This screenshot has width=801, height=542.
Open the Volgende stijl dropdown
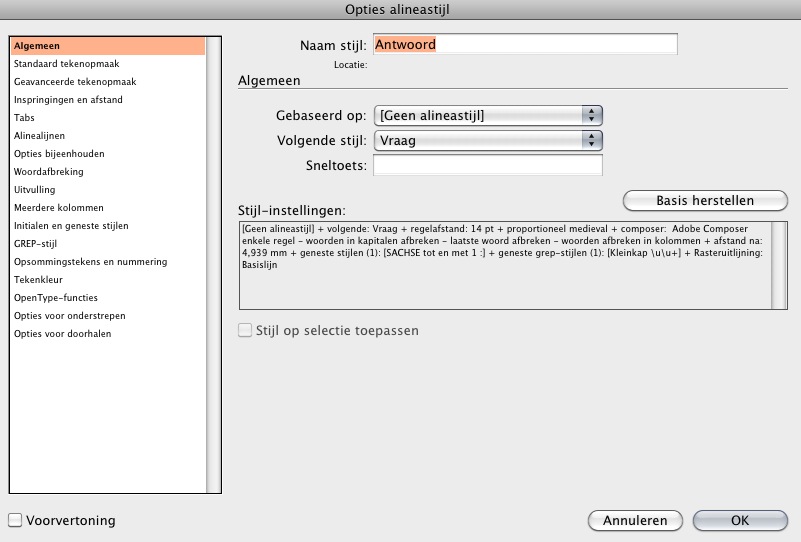[488, 140]
